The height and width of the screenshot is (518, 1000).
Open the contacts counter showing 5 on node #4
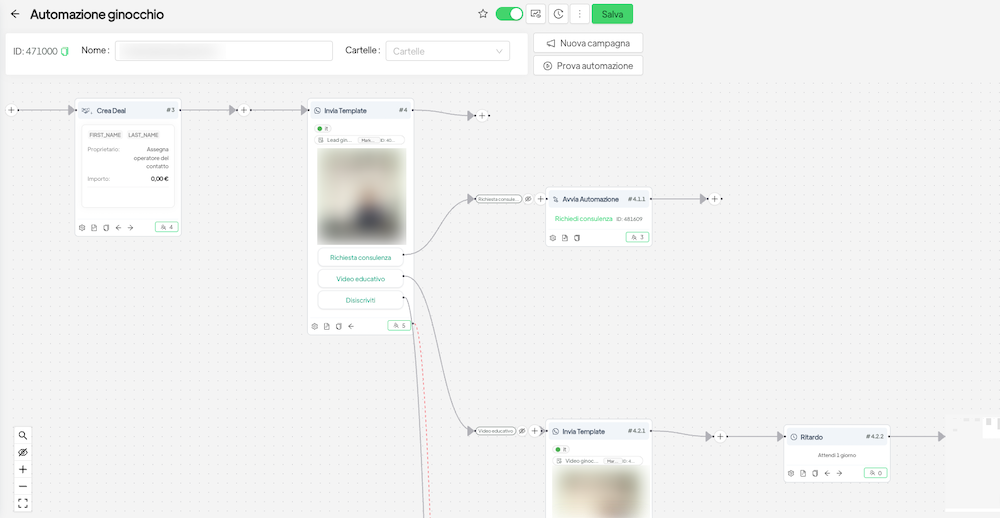[x=399, y=326]
